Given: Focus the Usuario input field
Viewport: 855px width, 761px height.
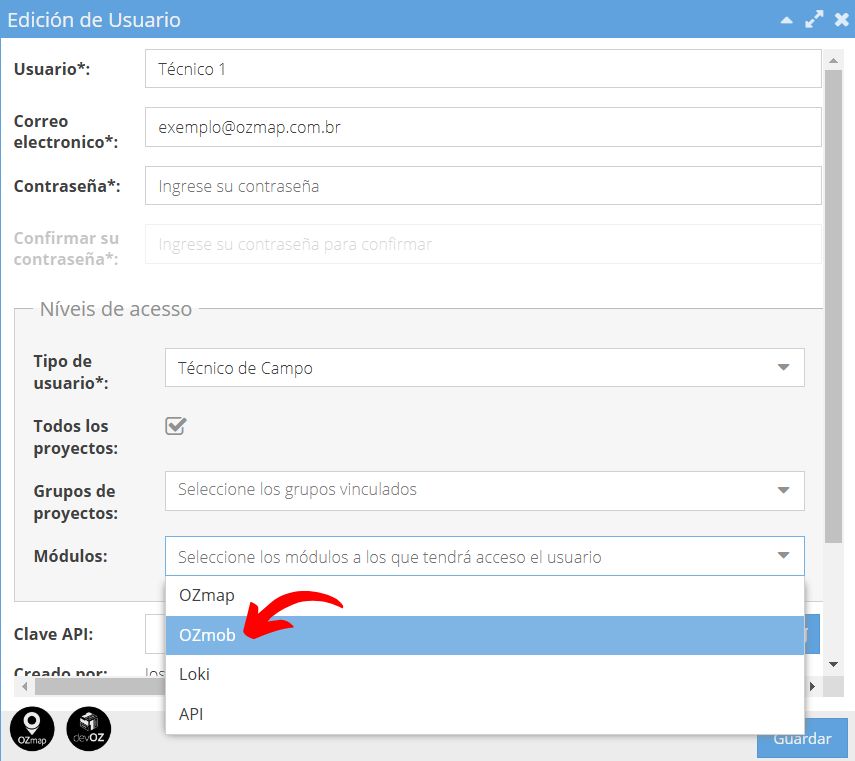Looking at the screenshot, I should pyautogui.click(x=483, y=69).
